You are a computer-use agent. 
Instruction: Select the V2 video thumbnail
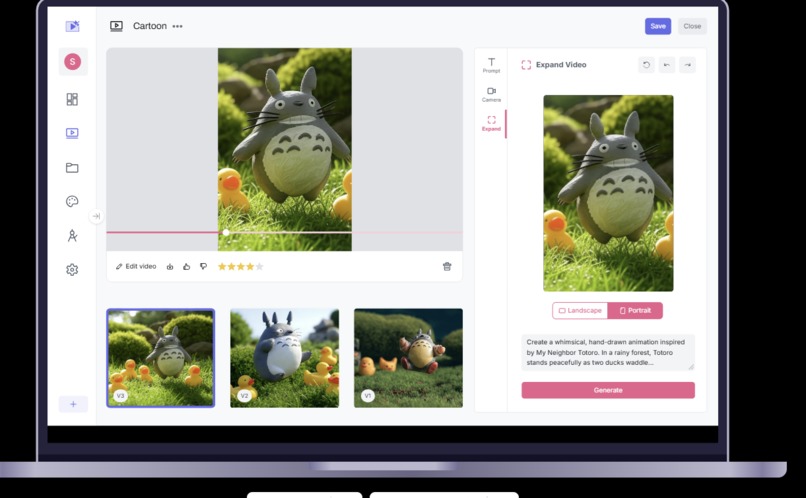click(285, 358)
